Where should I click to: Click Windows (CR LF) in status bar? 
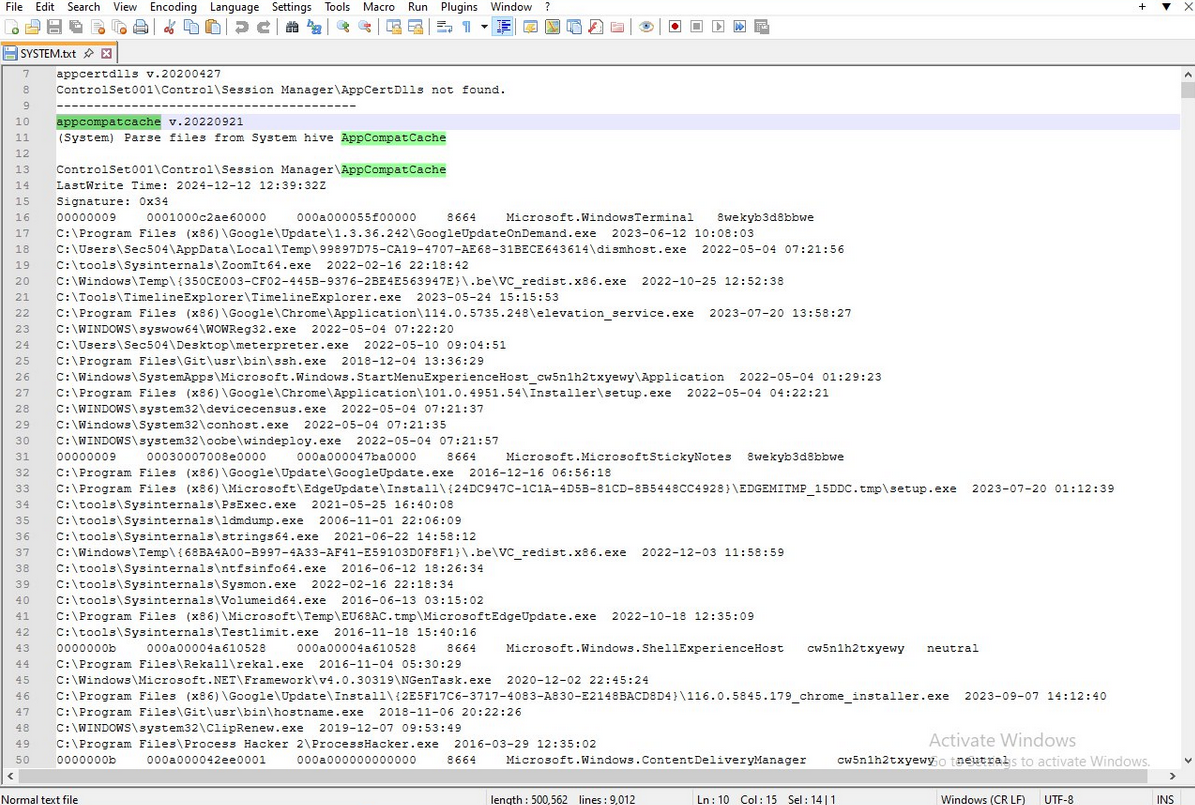click(982, 798)
